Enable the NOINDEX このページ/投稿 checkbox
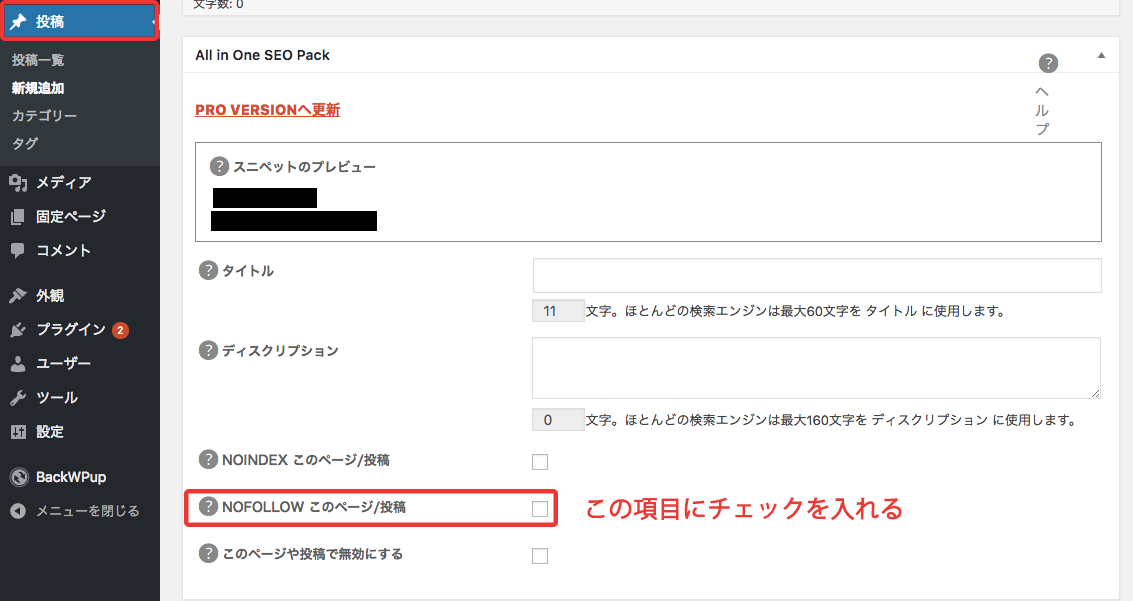 tap(540, 462)
